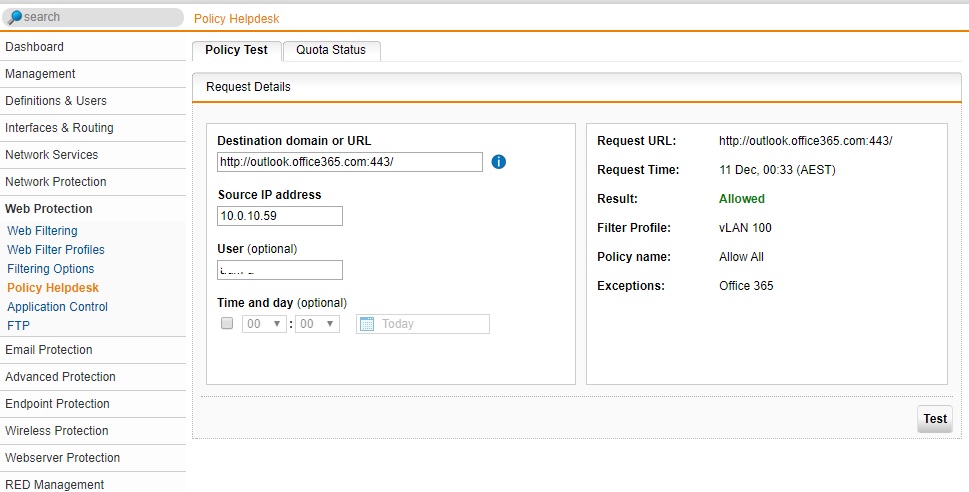The image size is (969, 492).
Task: Click the green Allowed result text
Action: (742, 199)
